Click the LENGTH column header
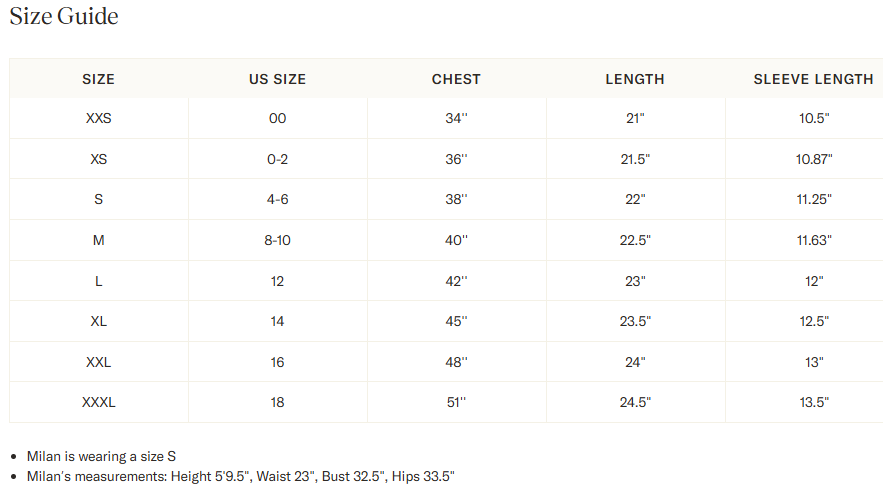 (x=635, y=79)
